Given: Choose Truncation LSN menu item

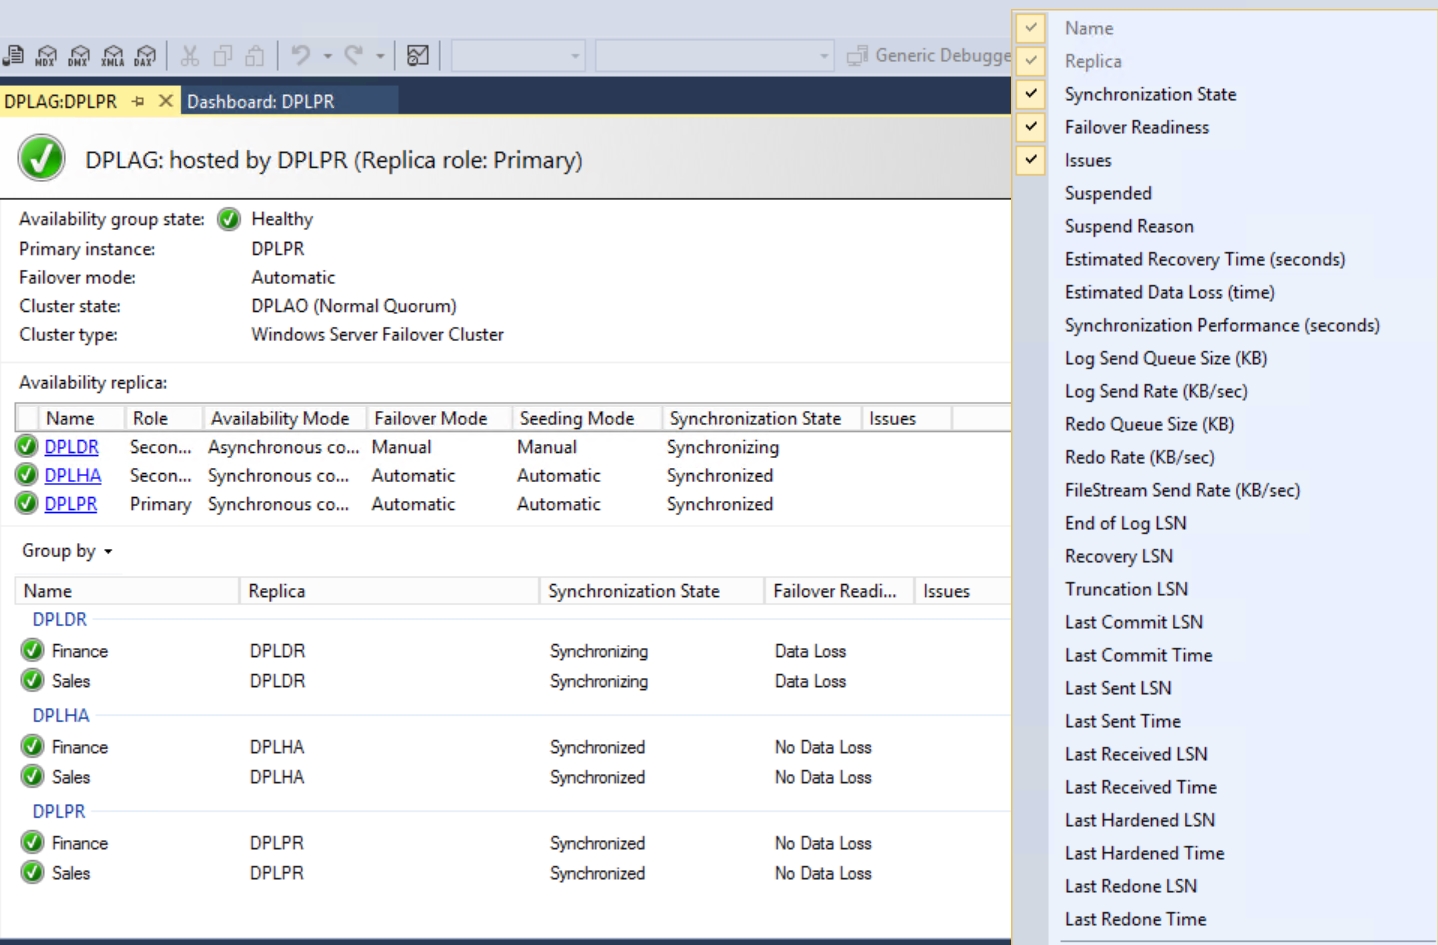Looking at the screenshot, I should (1126, 589).
